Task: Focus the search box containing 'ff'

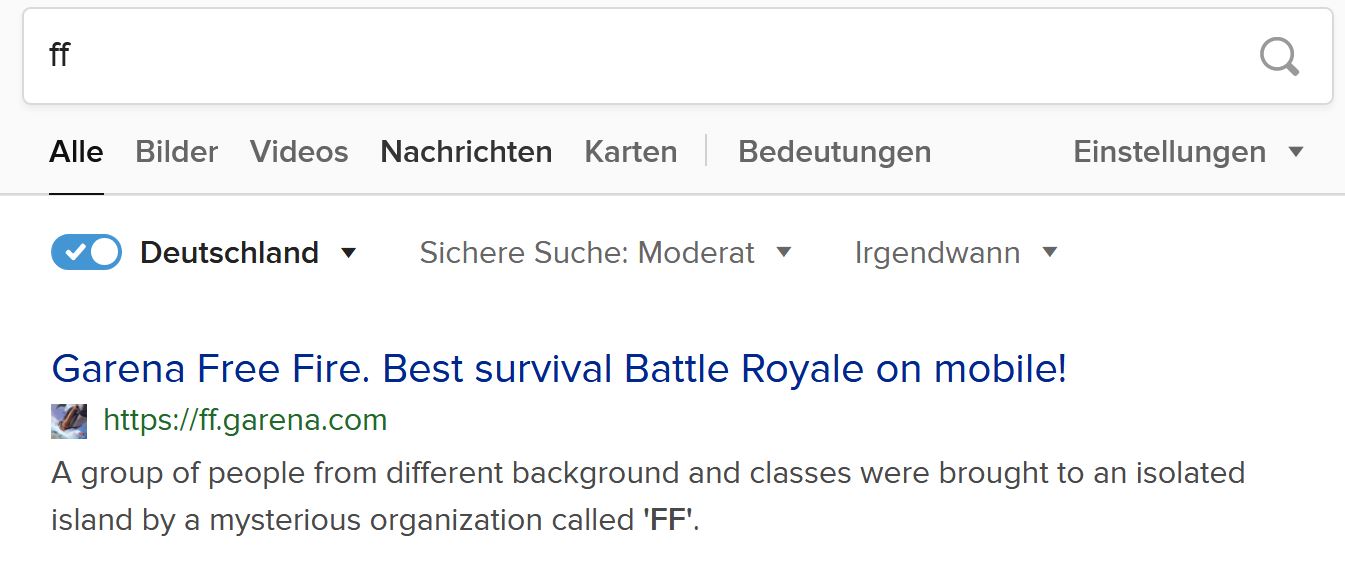Action: [640, 56]
